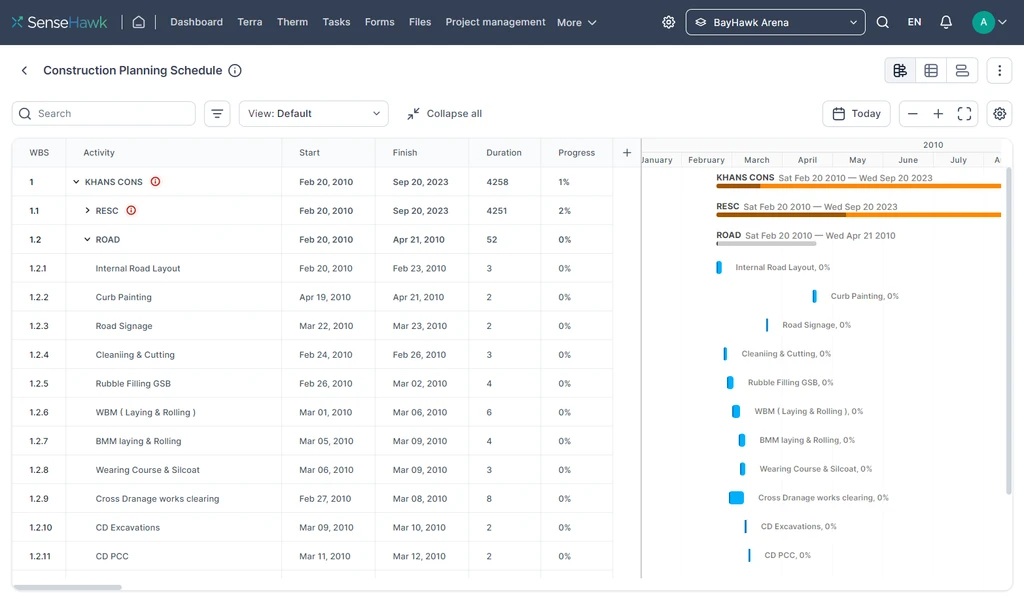This screenshot has width=1024, height=603.
Task: Switch to table grid view
Action: click(x=931, y=70)
